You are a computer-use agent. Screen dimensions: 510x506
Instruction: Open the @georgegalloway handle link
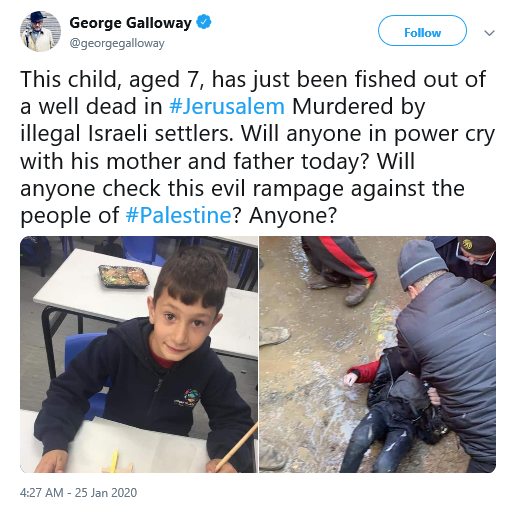[117, 43]
